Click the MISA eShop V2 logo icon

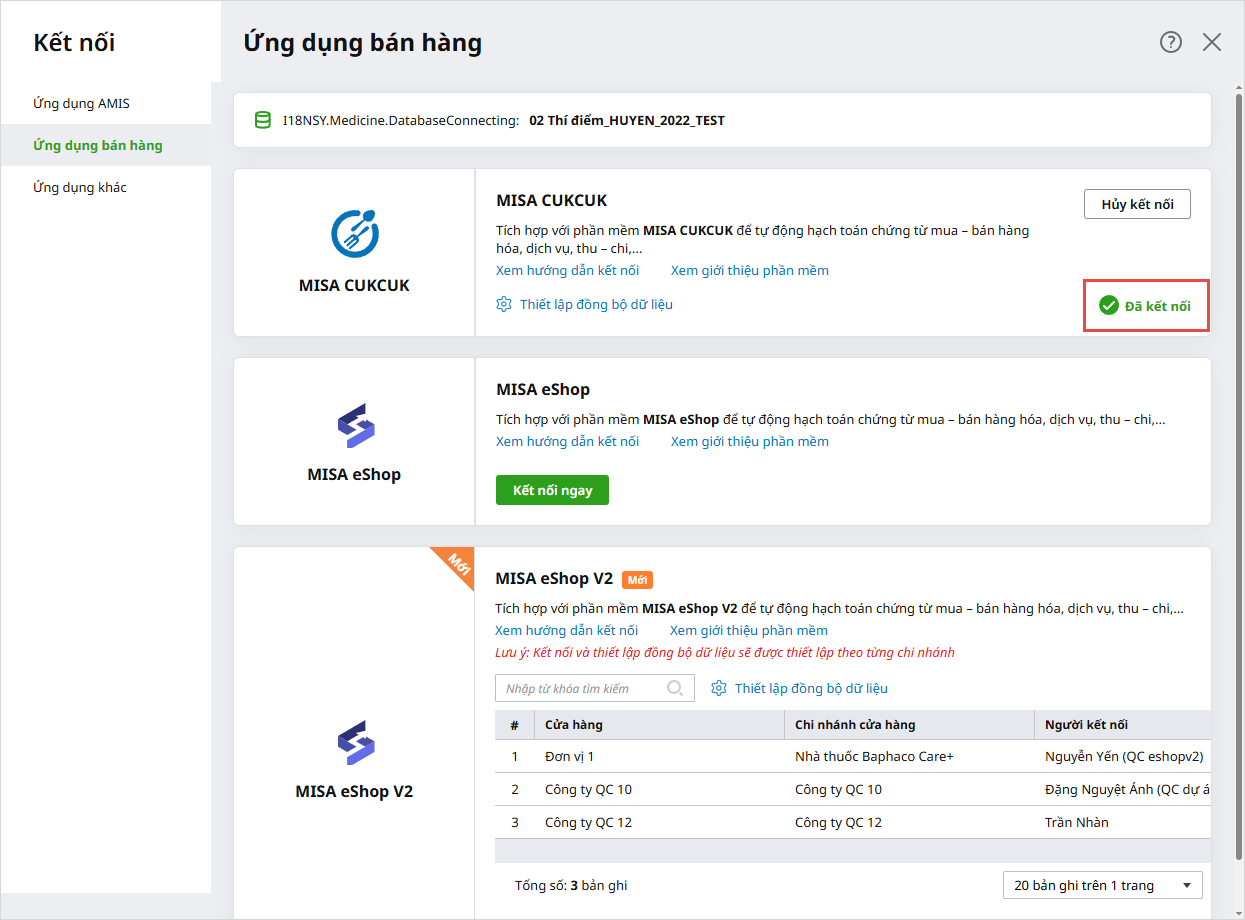tap(355, 743)
